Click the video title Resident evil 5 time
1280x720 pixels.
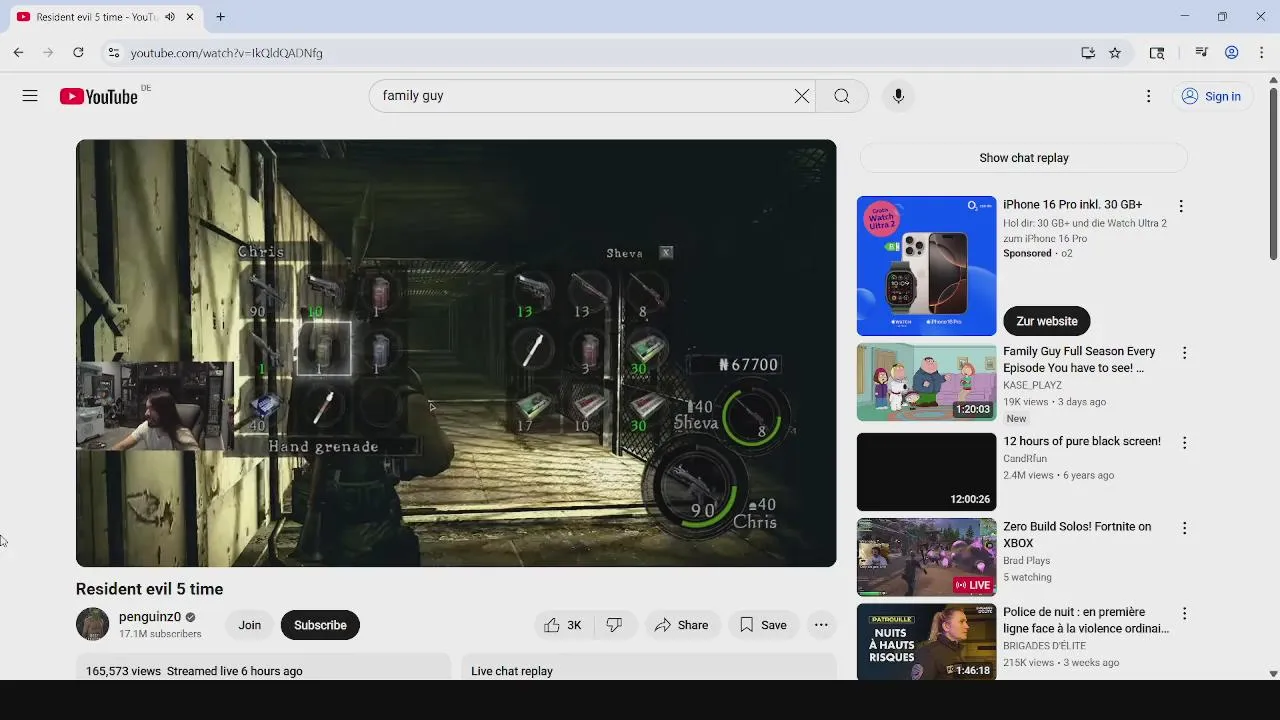(149, 589)
